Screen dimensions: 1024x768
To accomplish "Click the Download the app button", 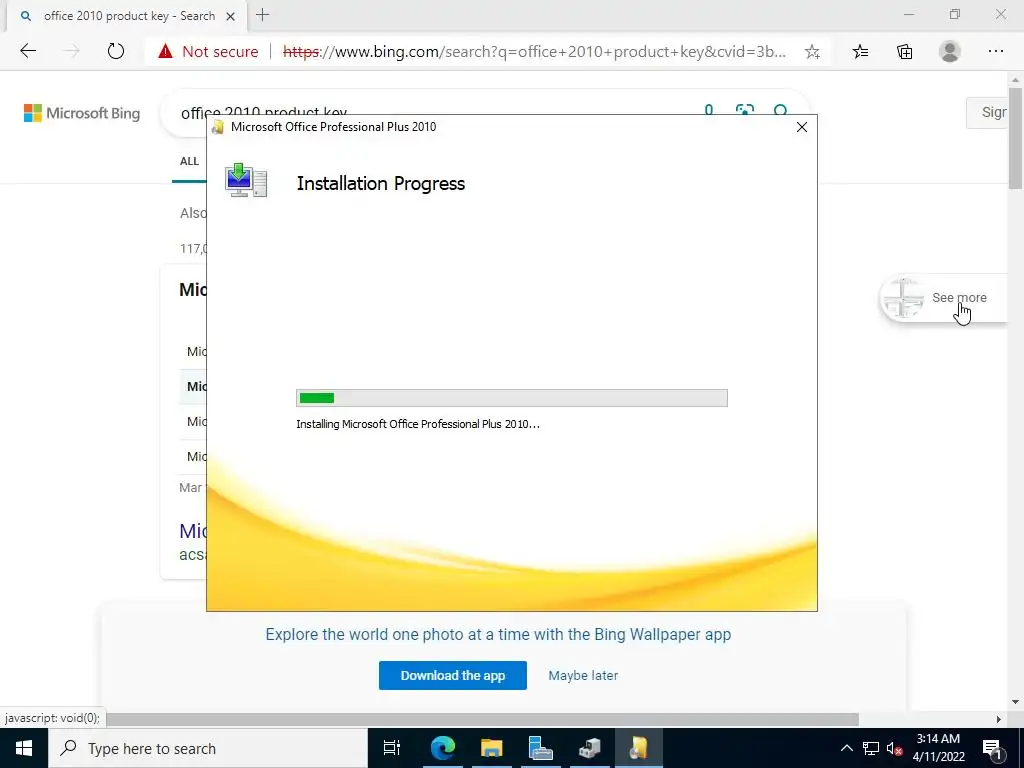I will tap(453, 675).
